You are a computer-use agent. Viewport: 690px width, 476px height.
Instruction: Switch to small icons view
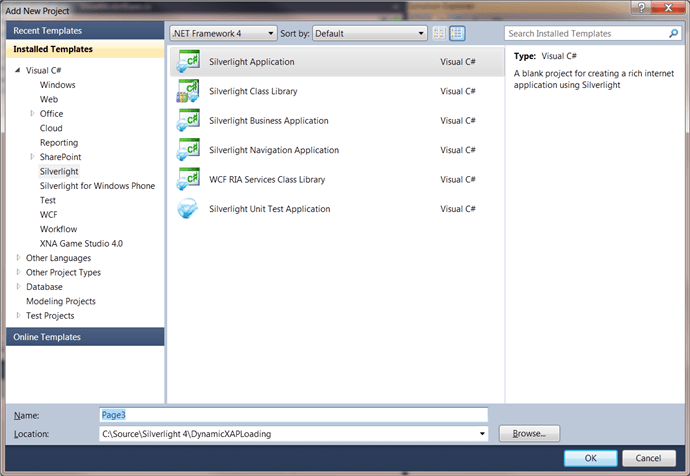coord(439,33)
